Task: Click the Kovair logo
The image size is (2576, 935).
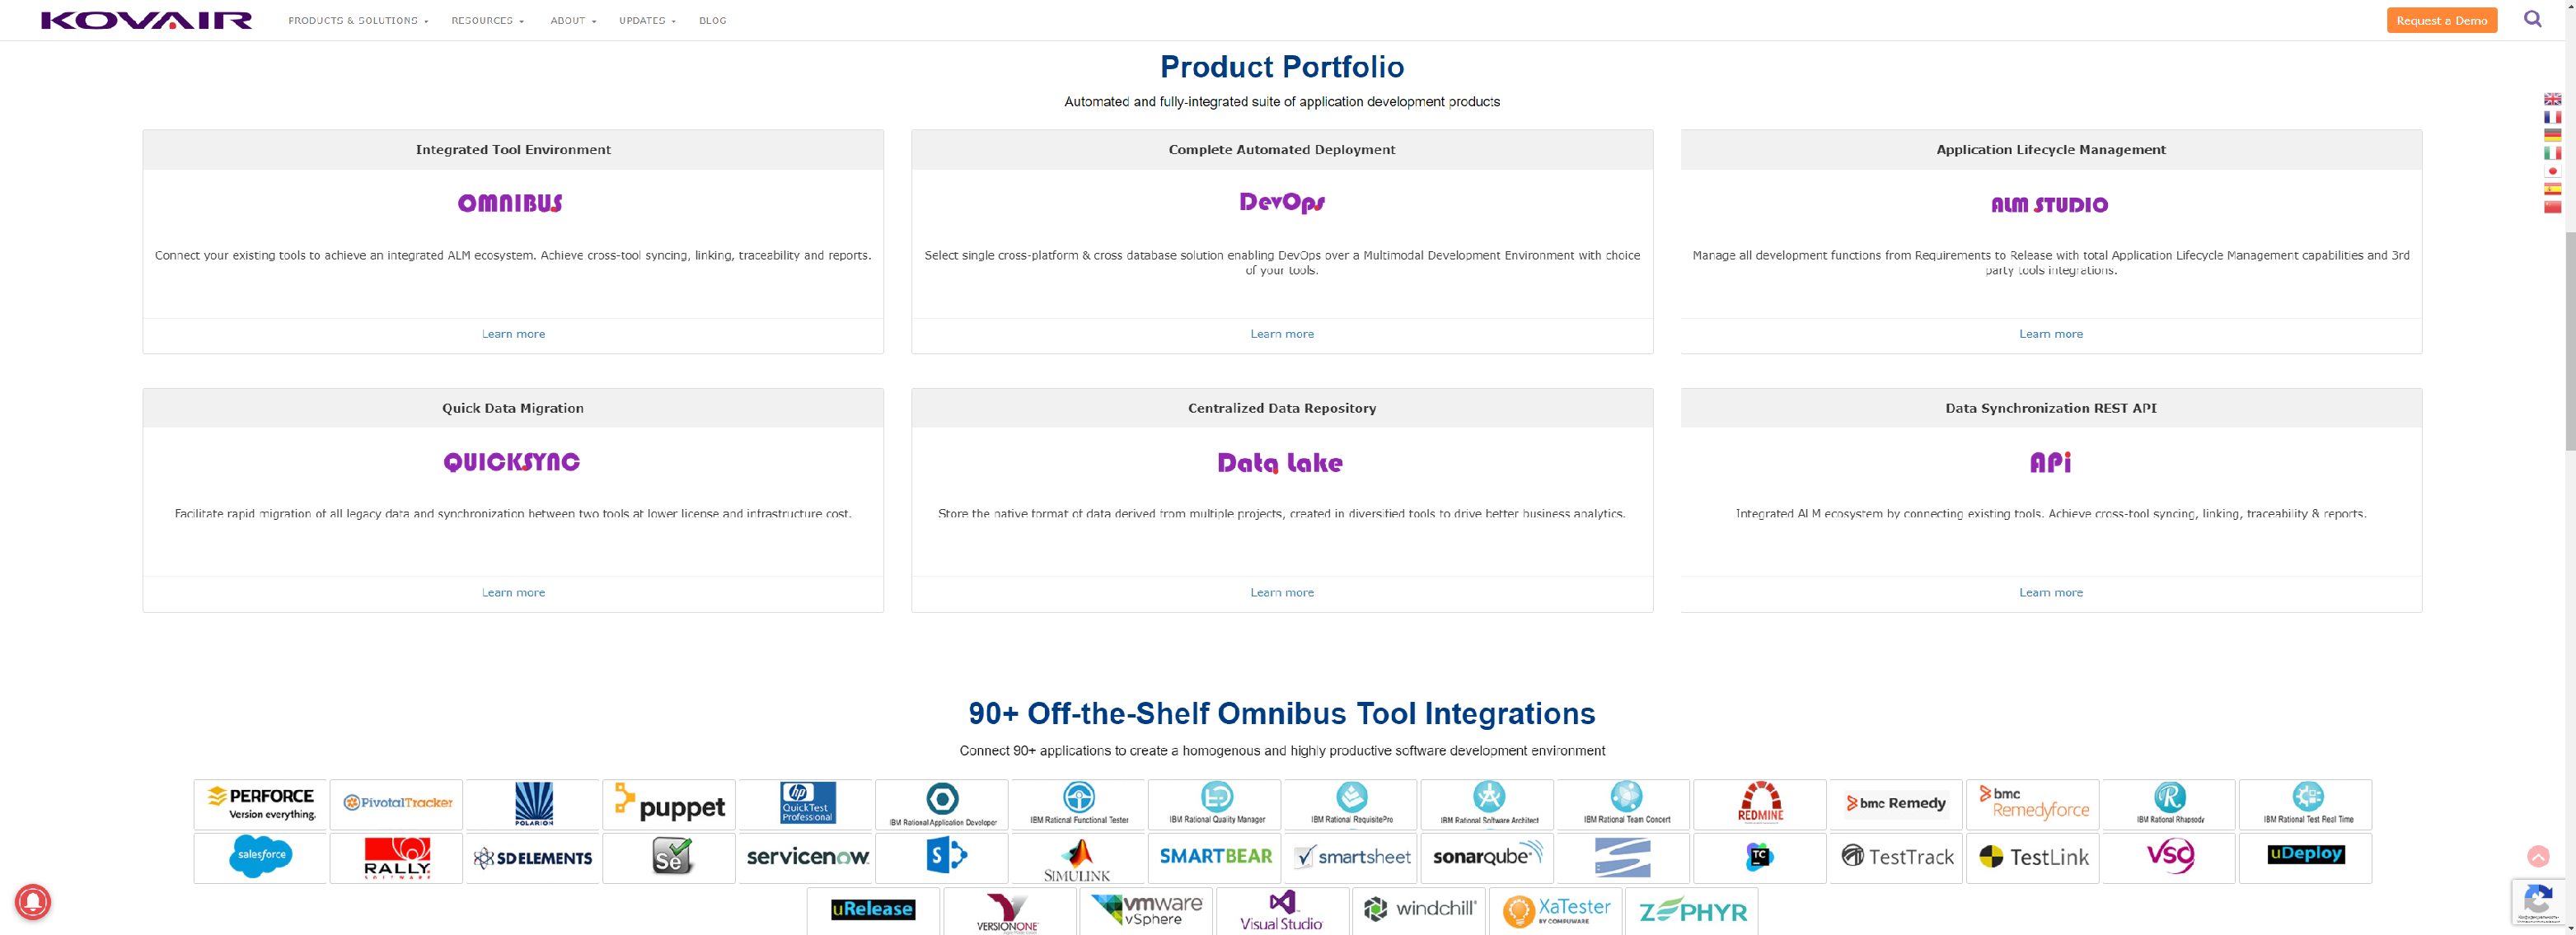Action: coord(146,20)
